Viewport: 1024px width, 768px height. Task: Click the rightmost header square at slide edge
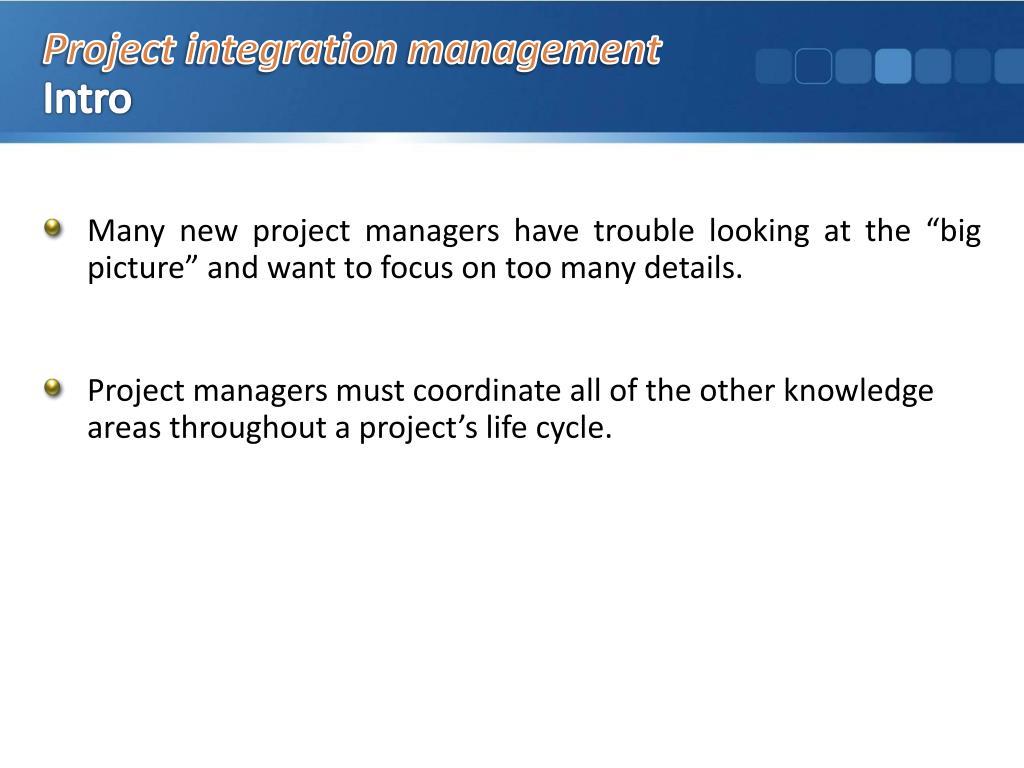[x=1008, y=66]
